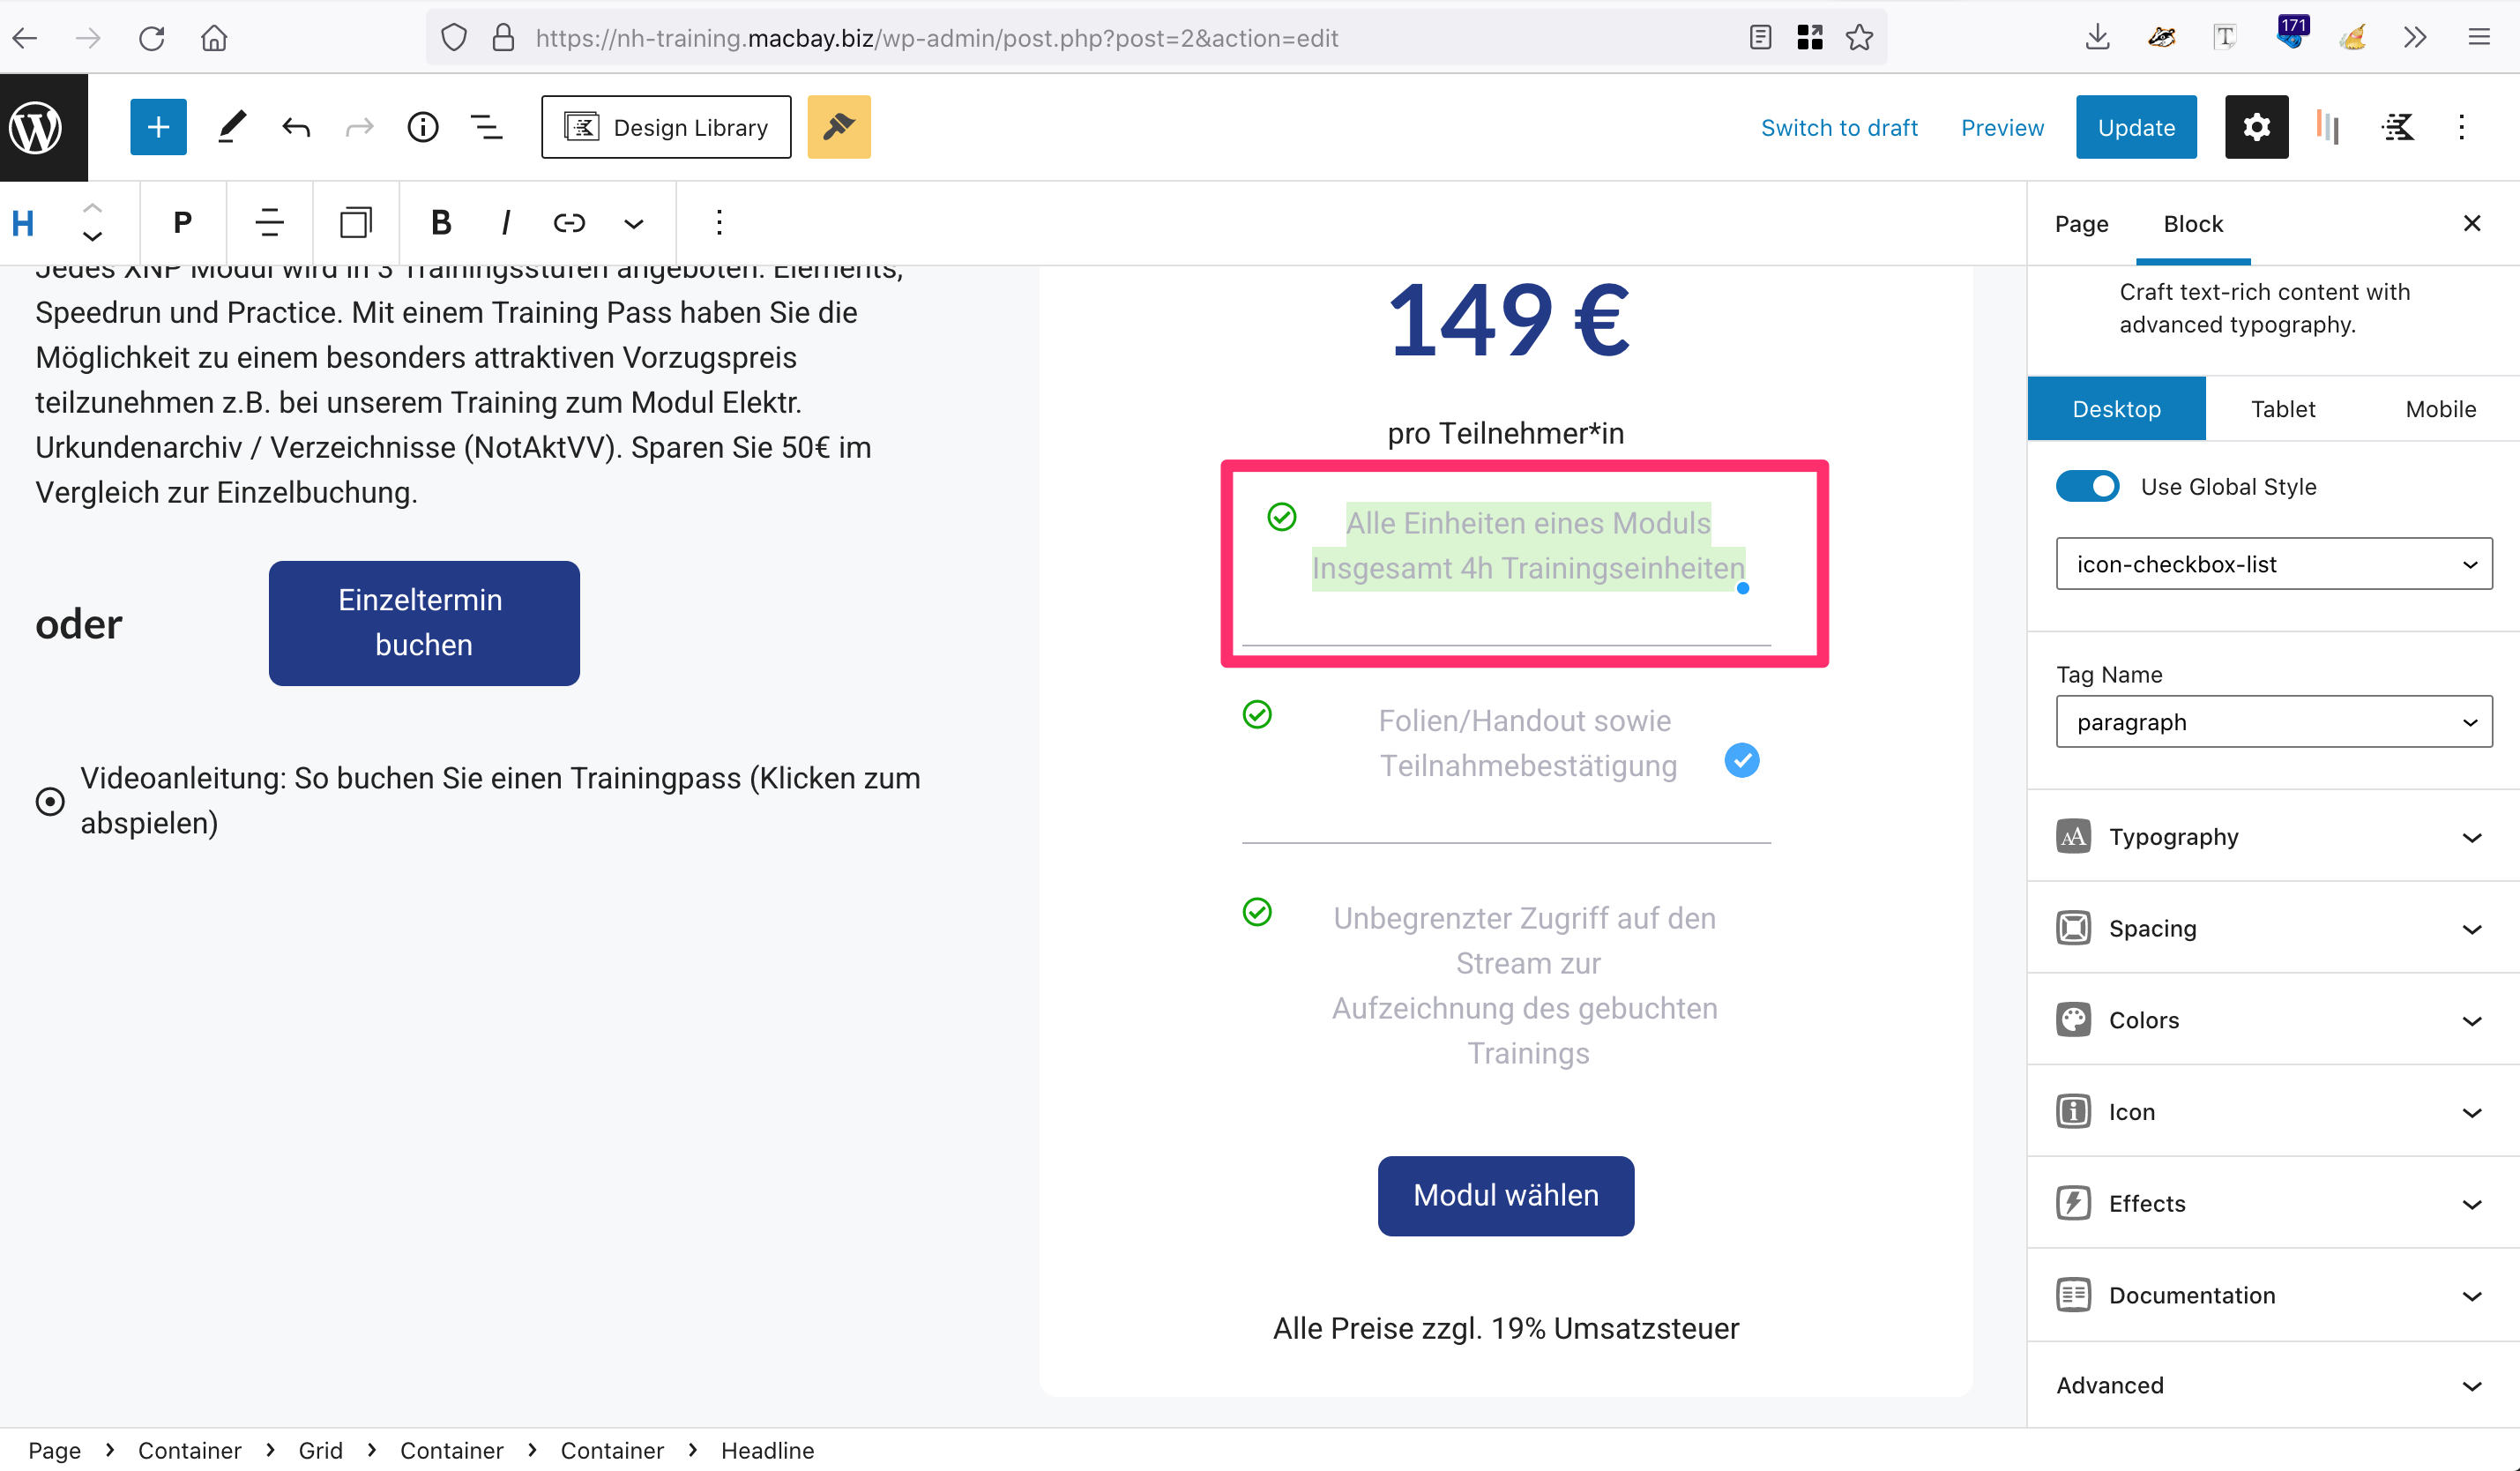Image resolution: width=2520 pixels, height=1471 pixels.
Task: Open the settings gear panel
Action: (2256, 127)
